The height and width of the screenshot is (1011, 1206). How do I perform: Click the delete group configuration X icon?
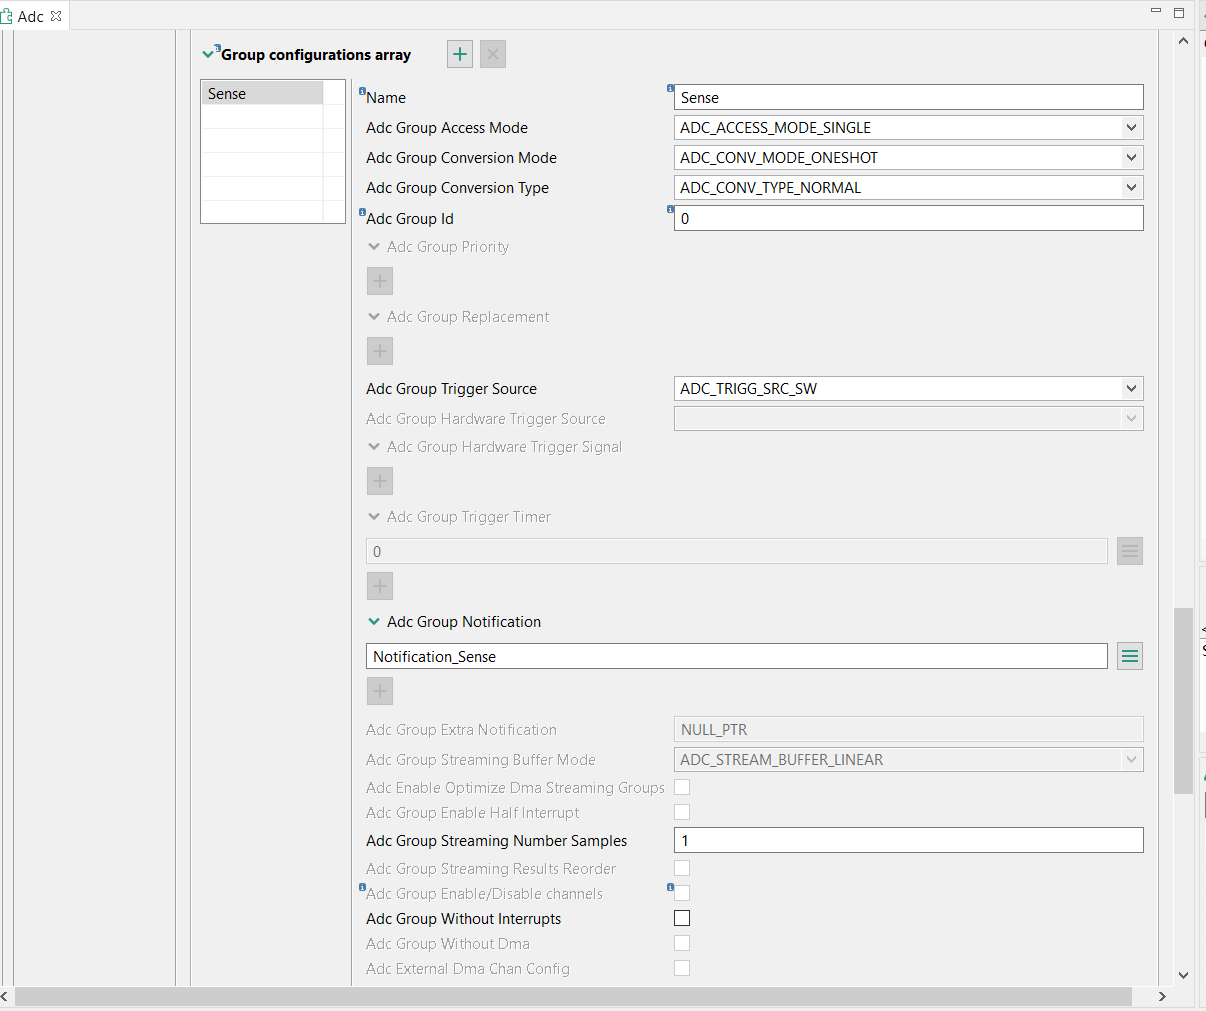[x=493, y=54]
